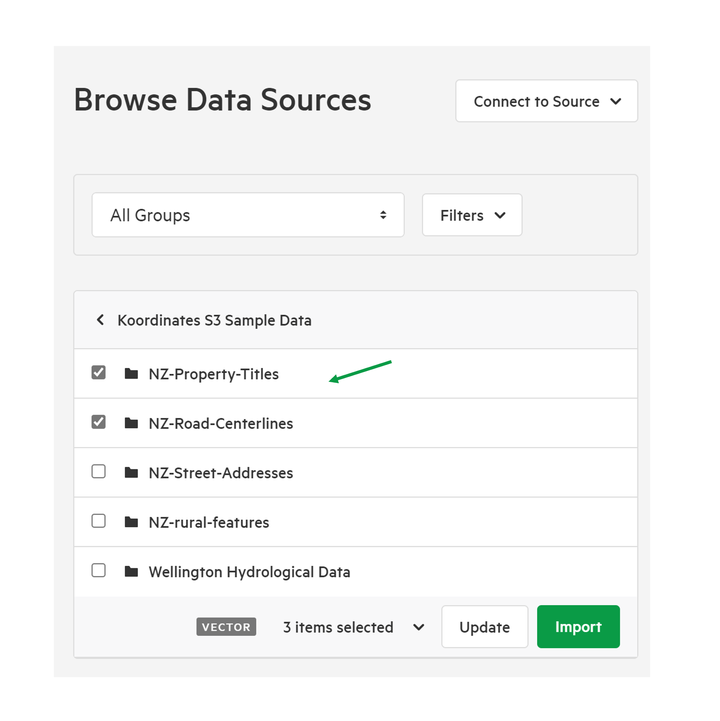Open the Filters dropdown

coord(472,215)
